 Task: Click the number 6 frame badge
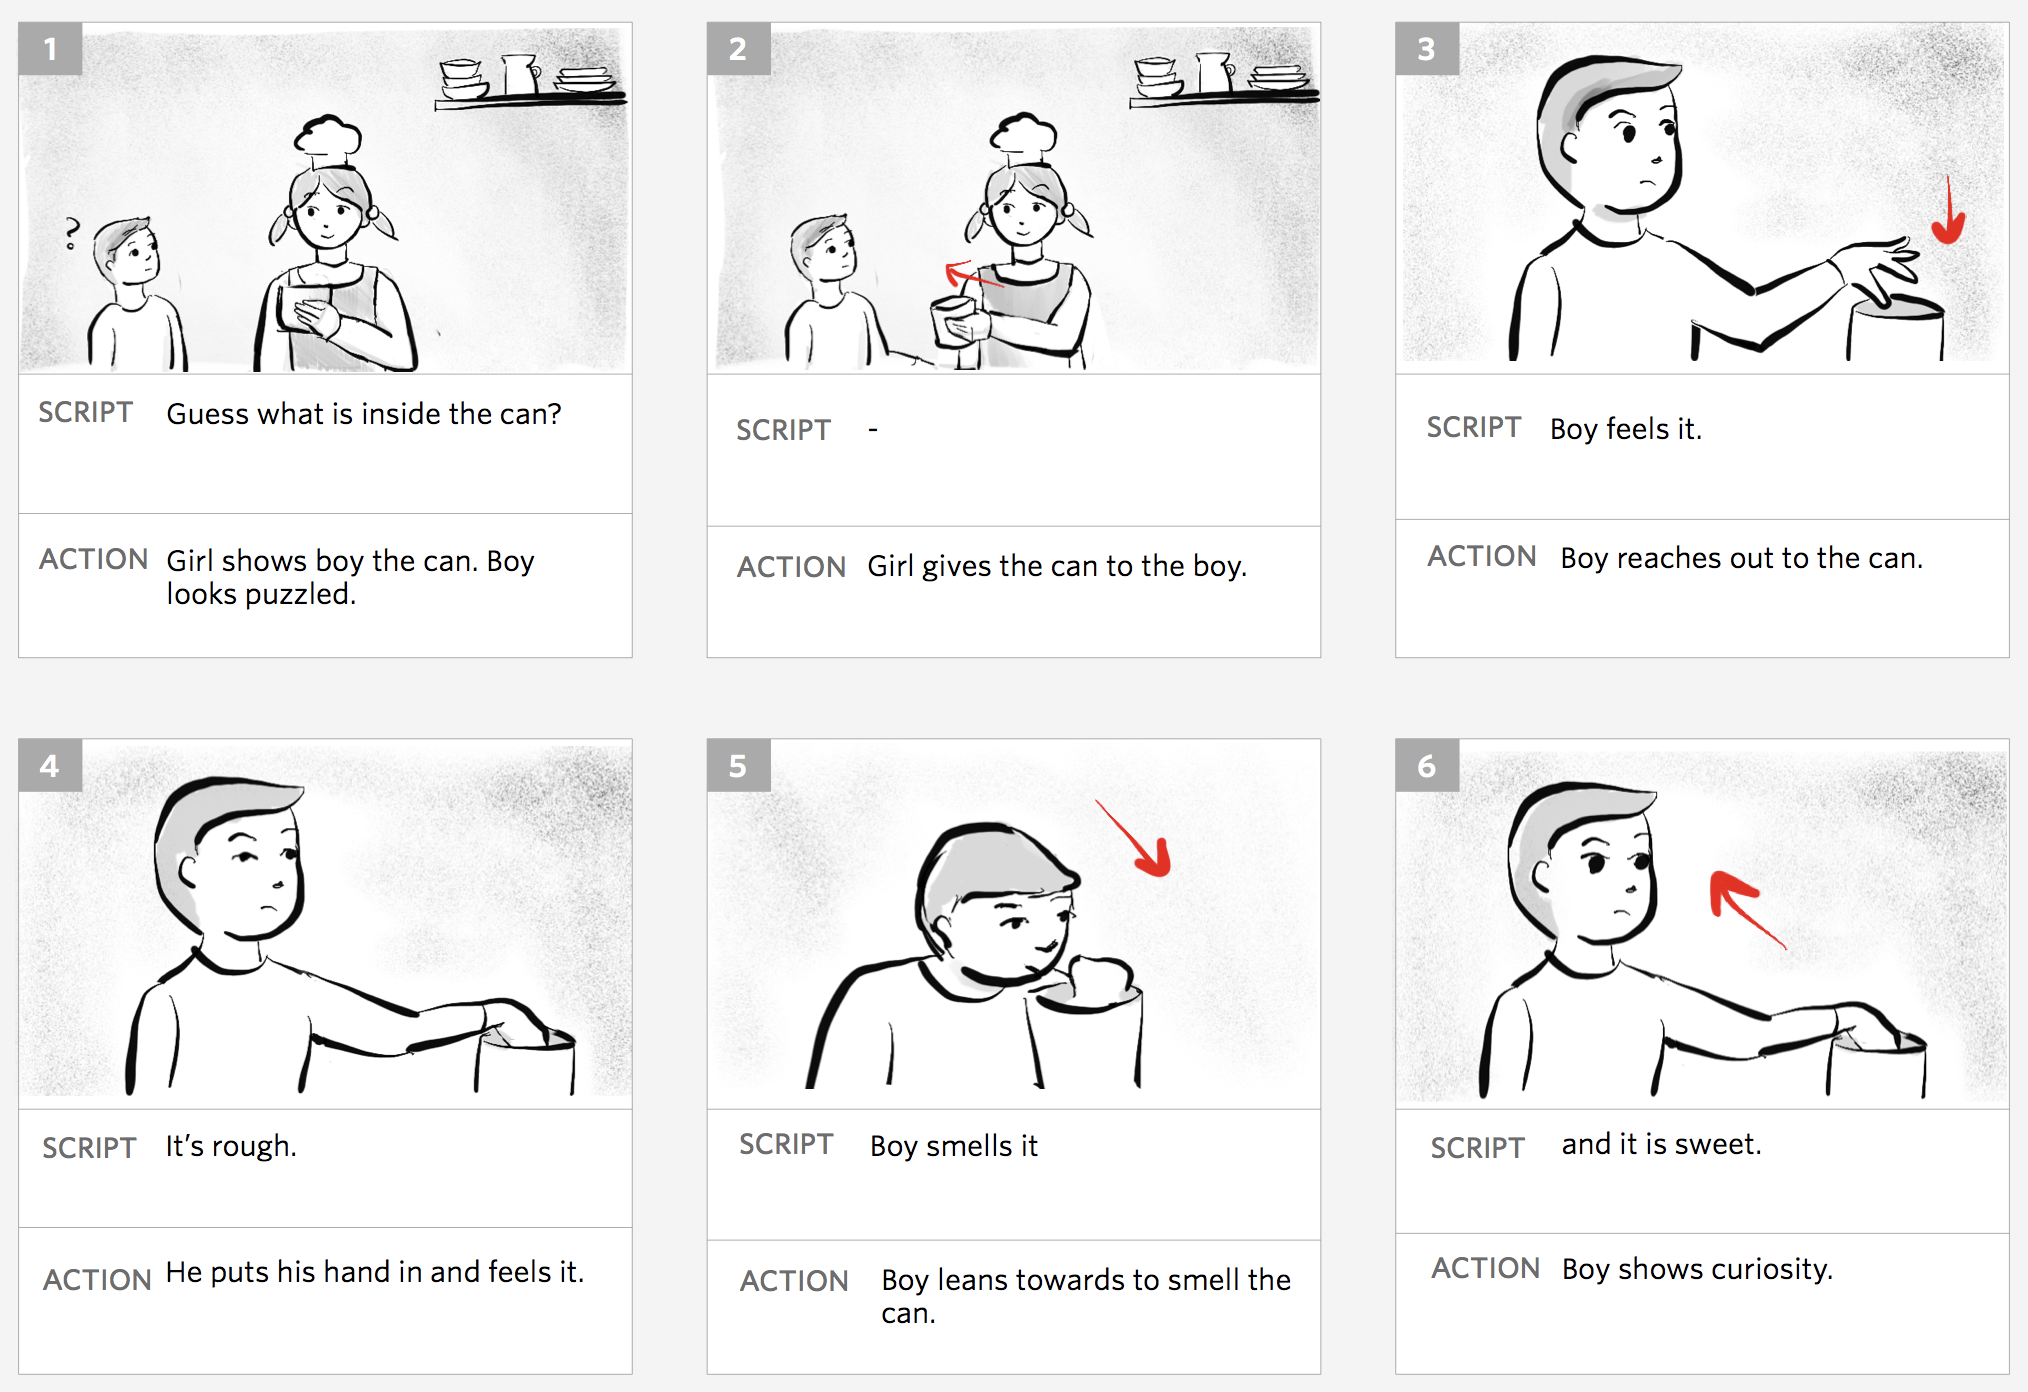[1427, 766]
